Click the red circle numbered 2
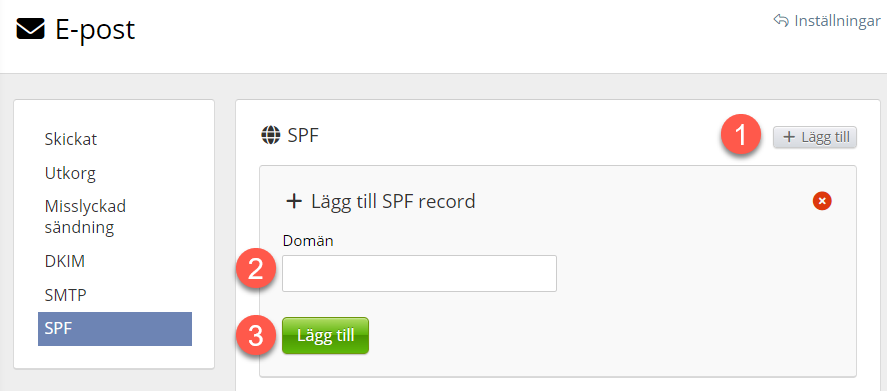The width and height of the screenshot is (887, 391). (256, 269)
